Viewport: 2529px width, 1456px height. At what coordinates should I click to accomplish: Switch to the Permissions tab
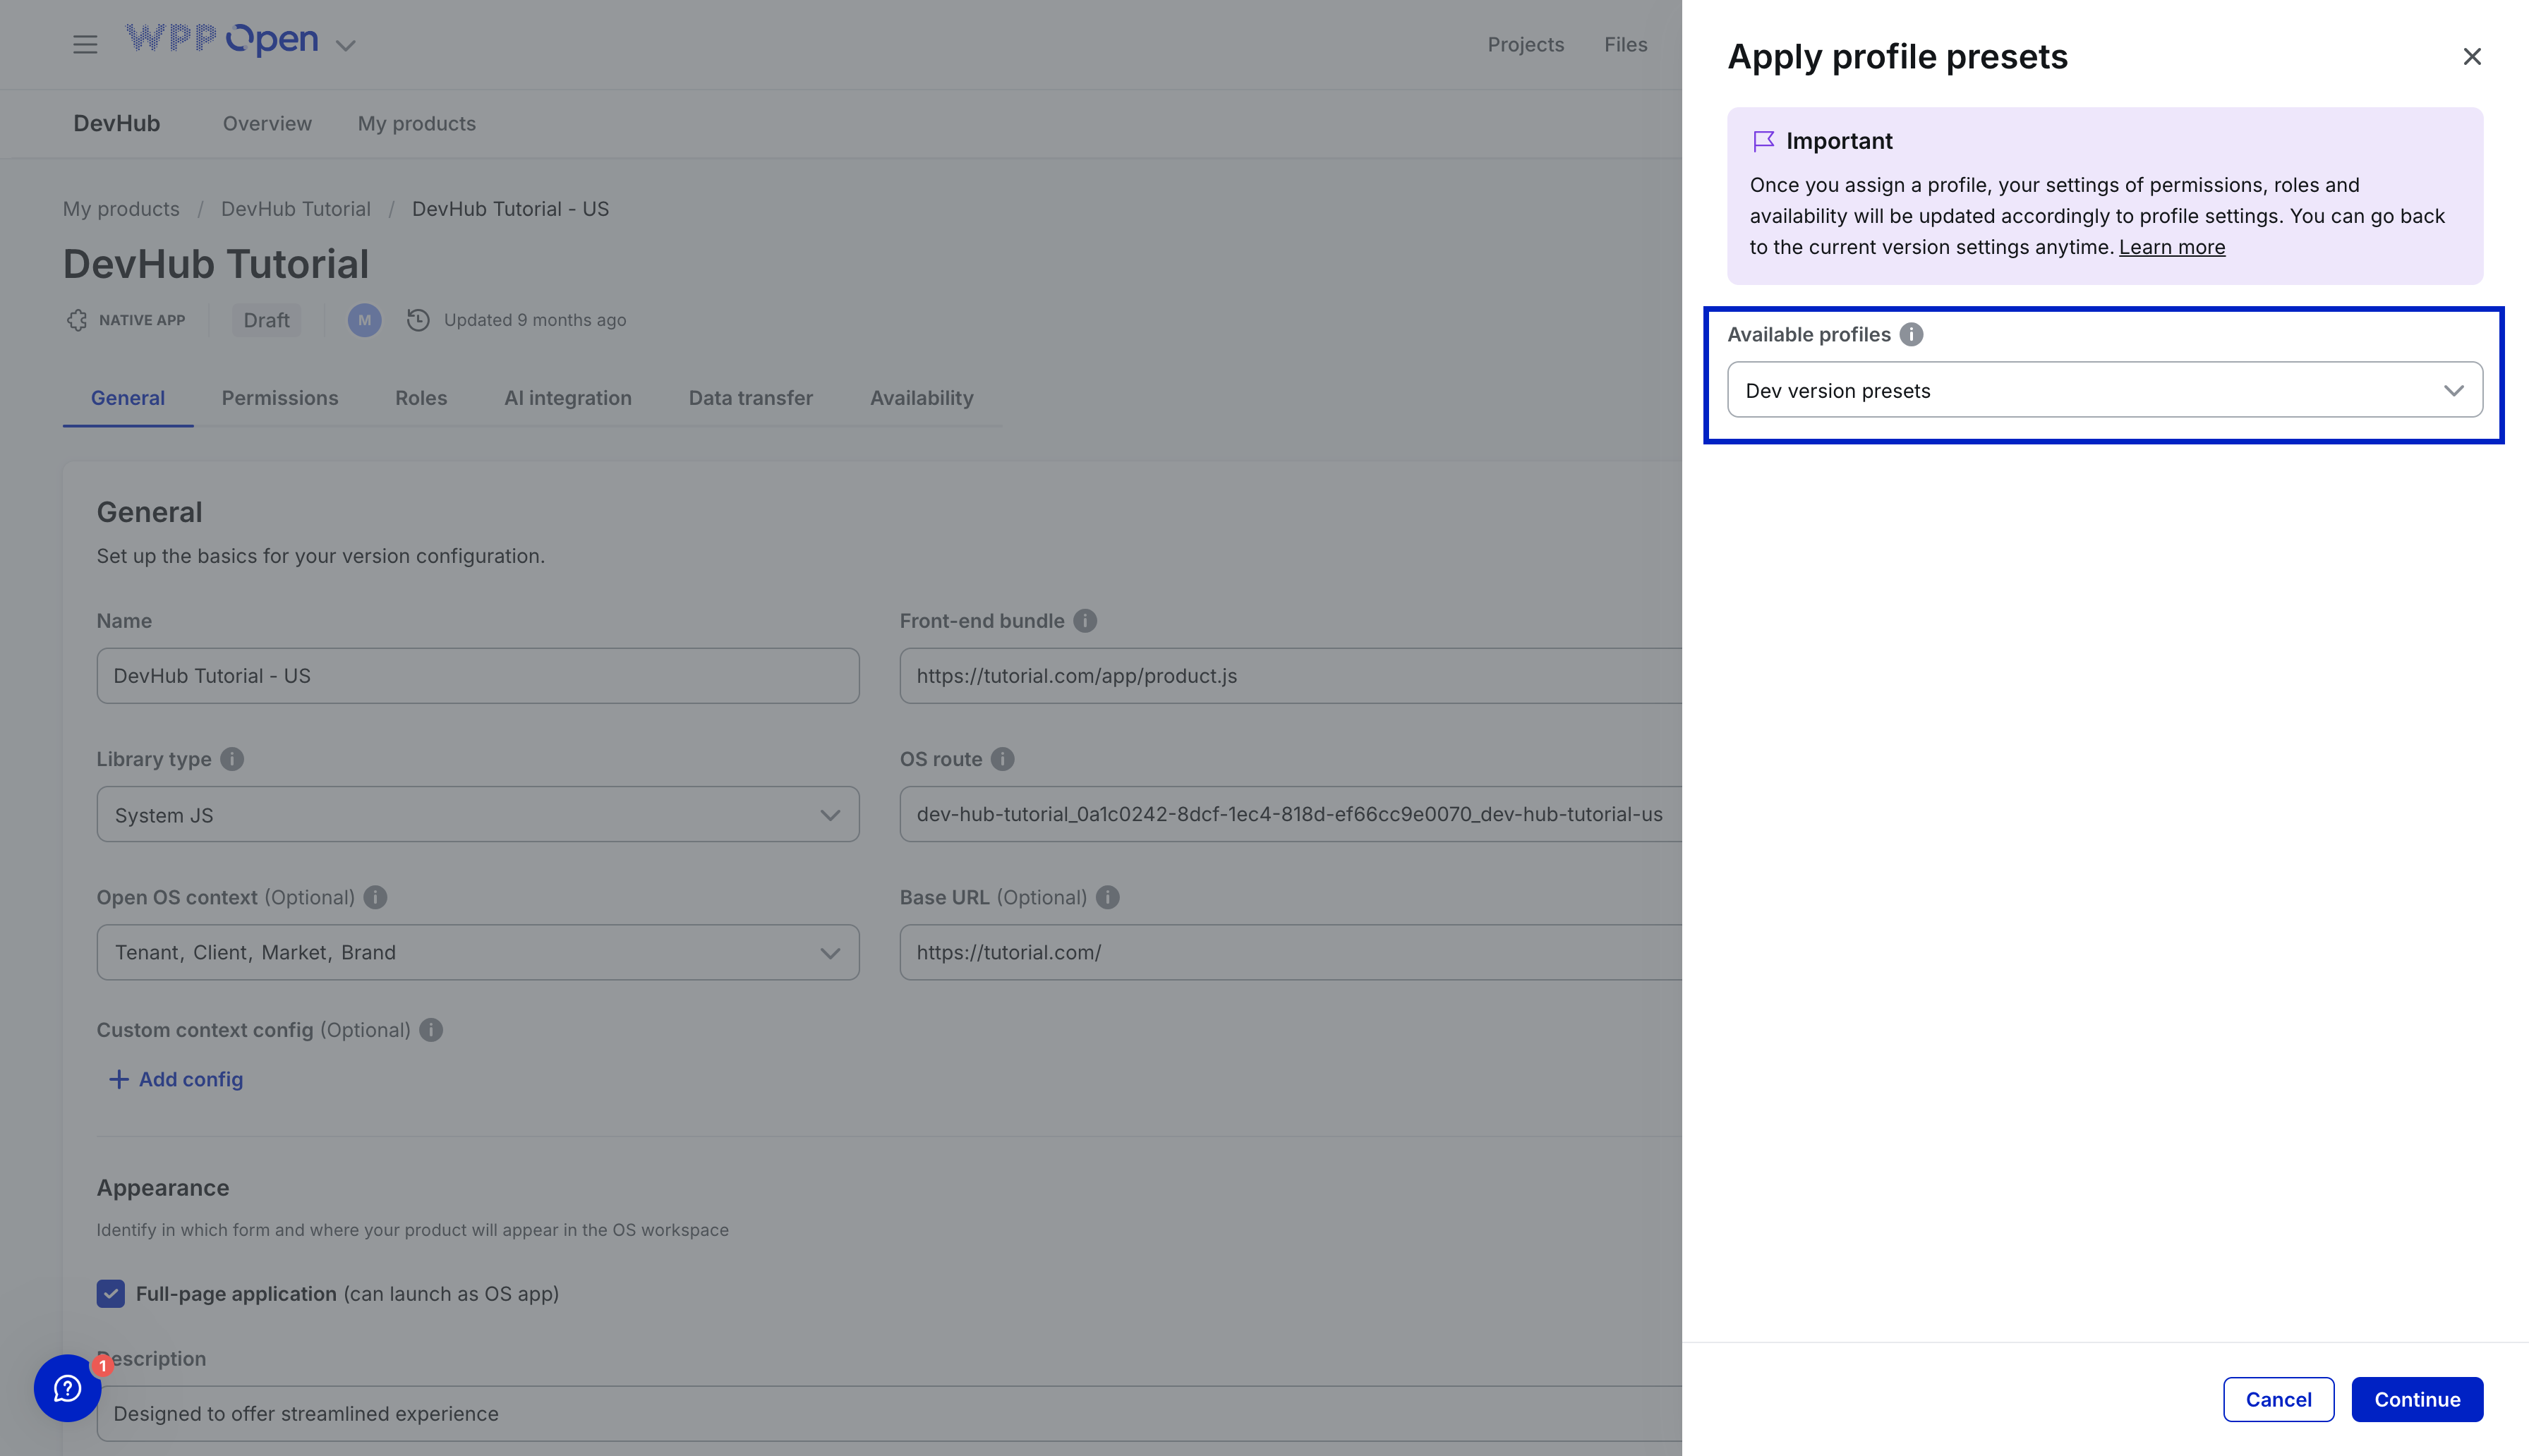pyautogui.click(x=280, y=398)
